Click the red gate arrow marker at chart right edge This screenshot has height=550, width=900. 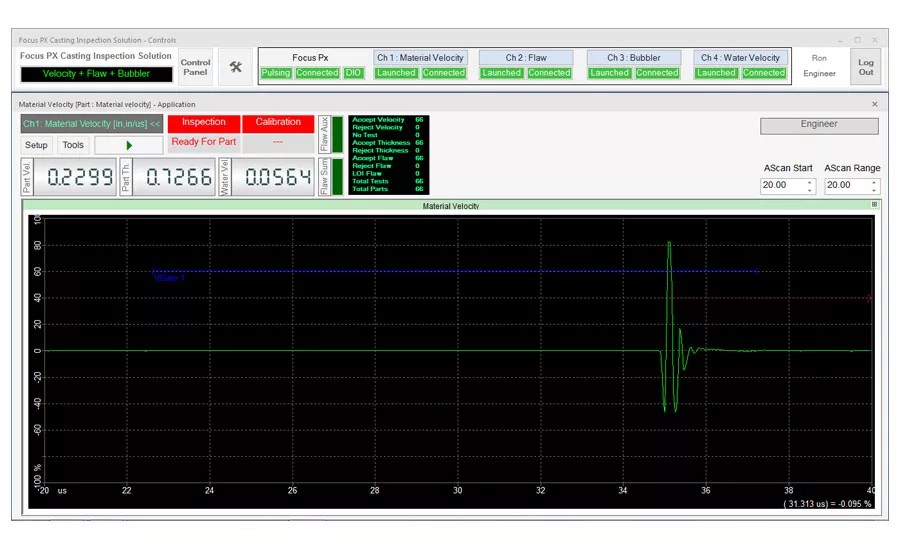869,298
